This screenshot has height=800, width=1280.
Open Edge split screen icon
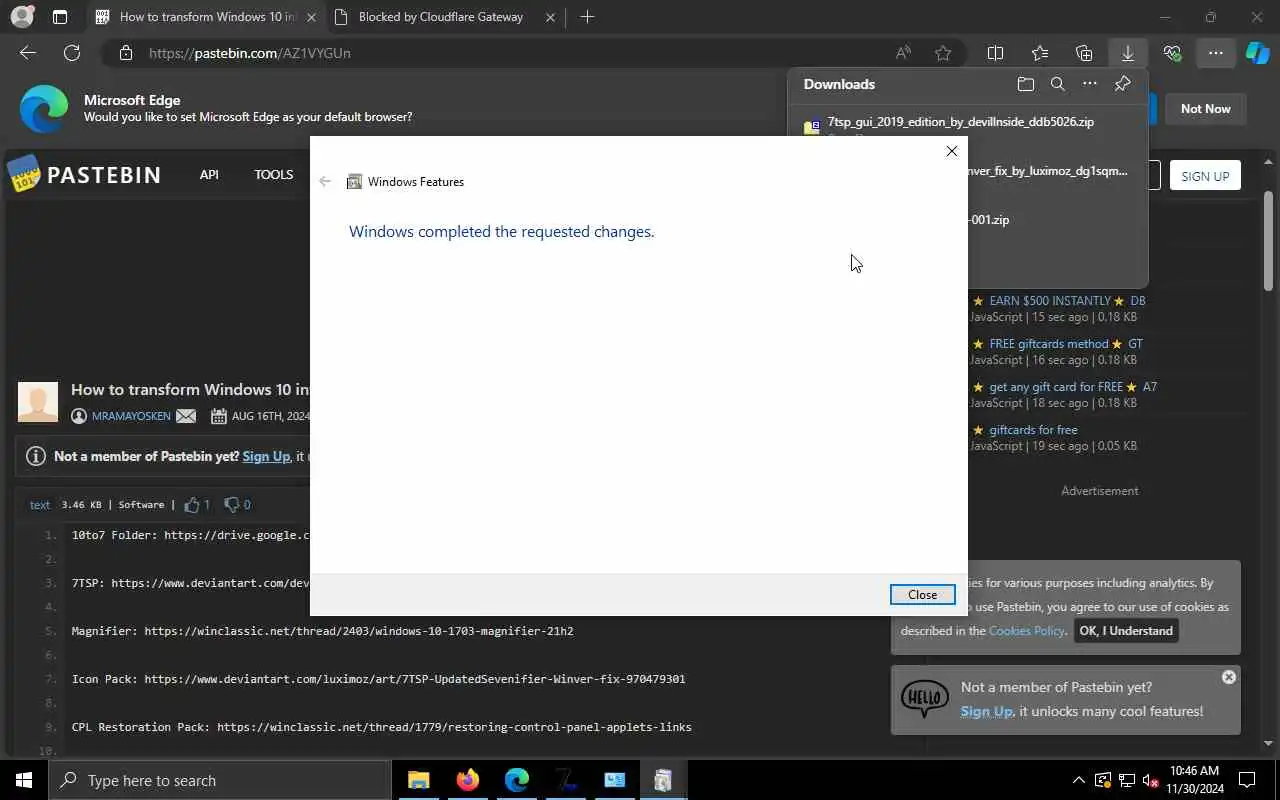[995, 53]
